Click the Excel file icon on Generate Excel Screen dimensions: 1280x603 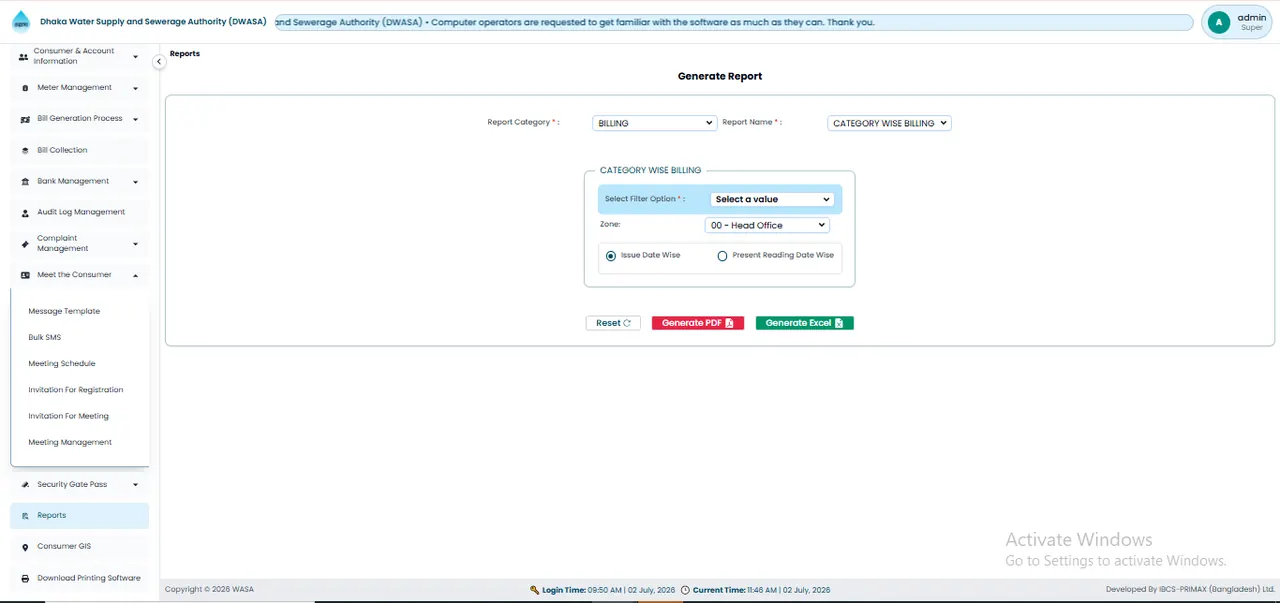click(x=839, y=323)
